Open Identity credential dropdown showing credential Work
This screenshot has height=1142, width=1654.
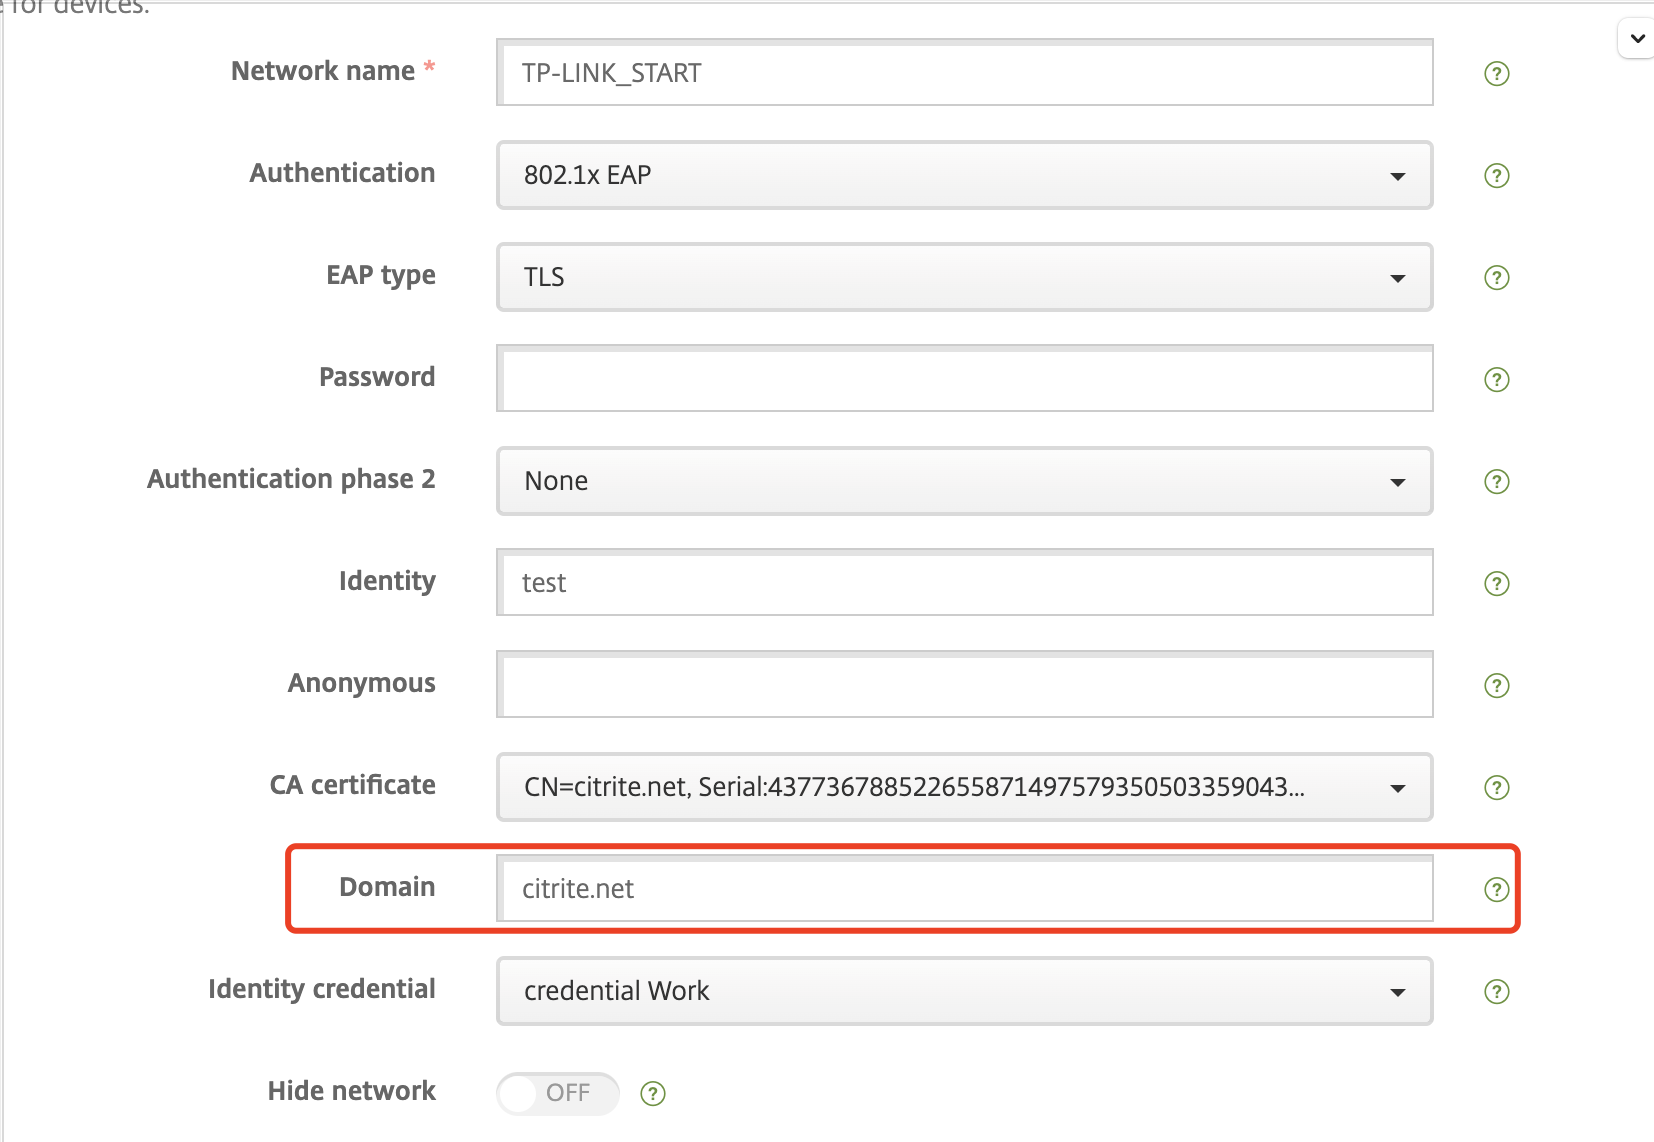[964, 991]
